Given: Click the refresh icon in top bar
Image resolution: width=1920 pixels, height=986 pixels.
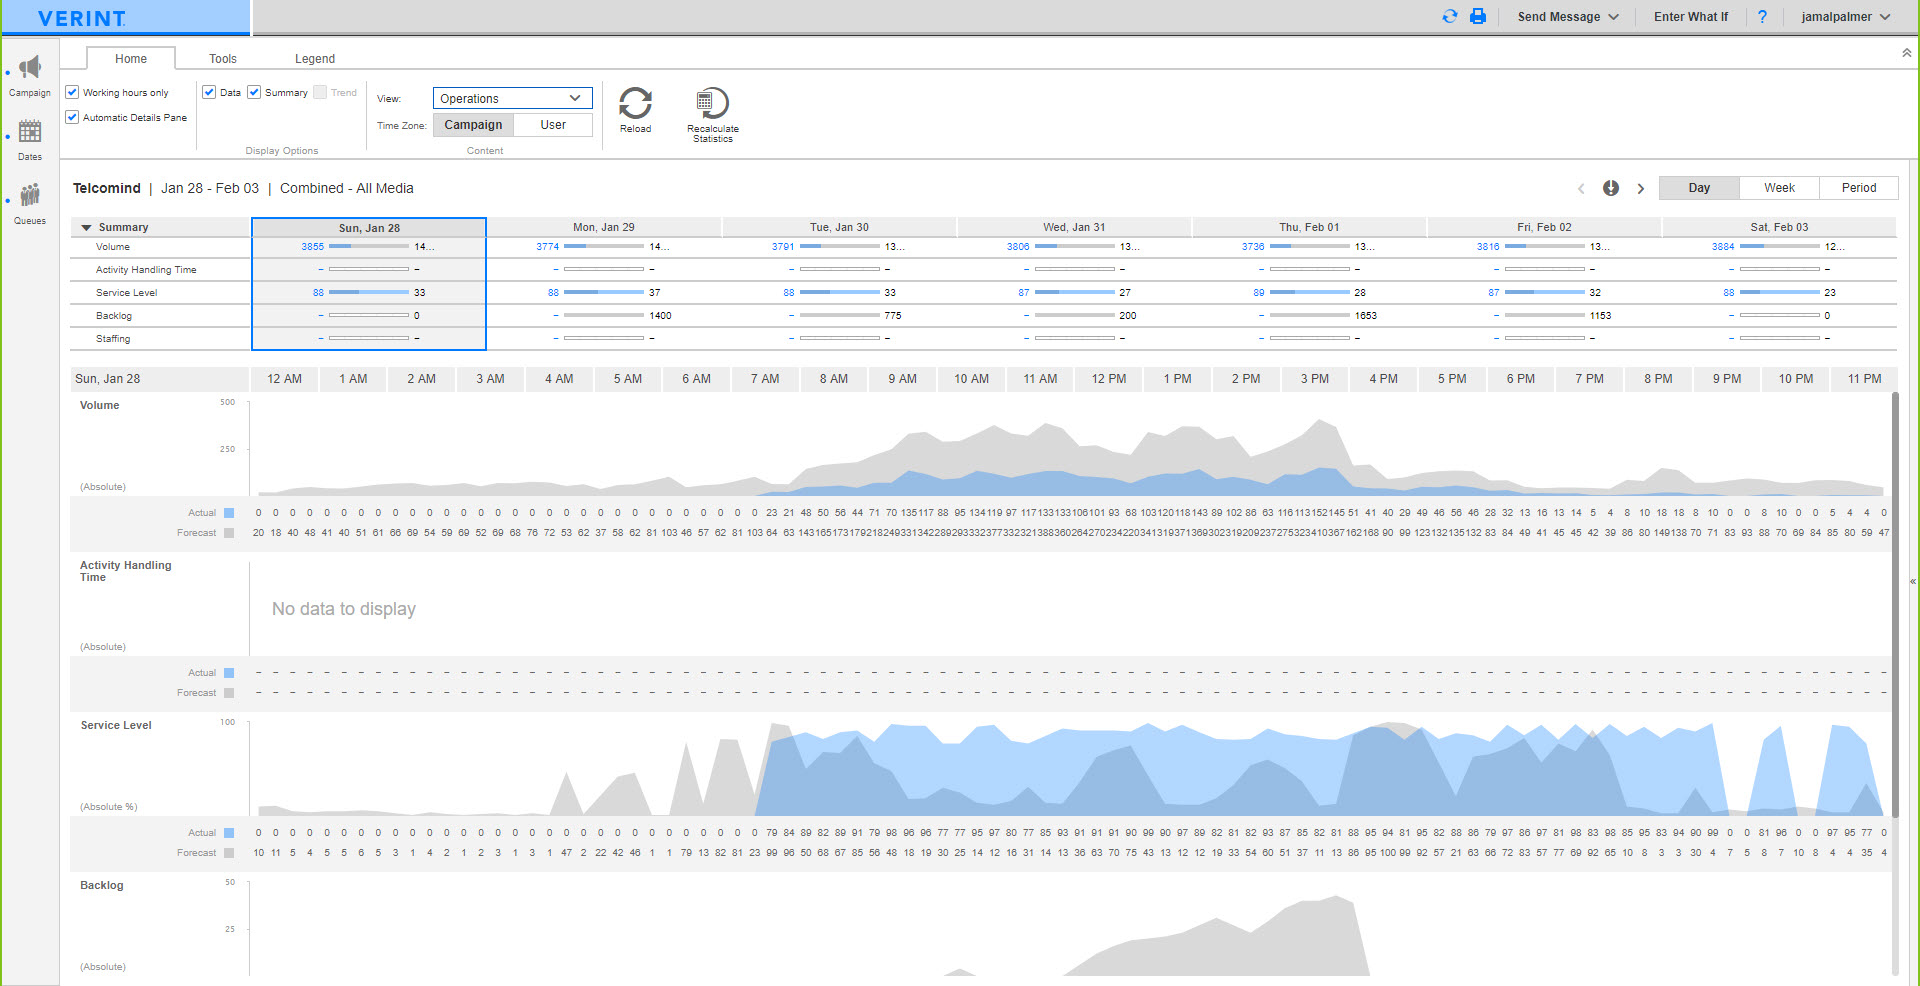Looking at the screenshot, I should (x=1450, y=16).
